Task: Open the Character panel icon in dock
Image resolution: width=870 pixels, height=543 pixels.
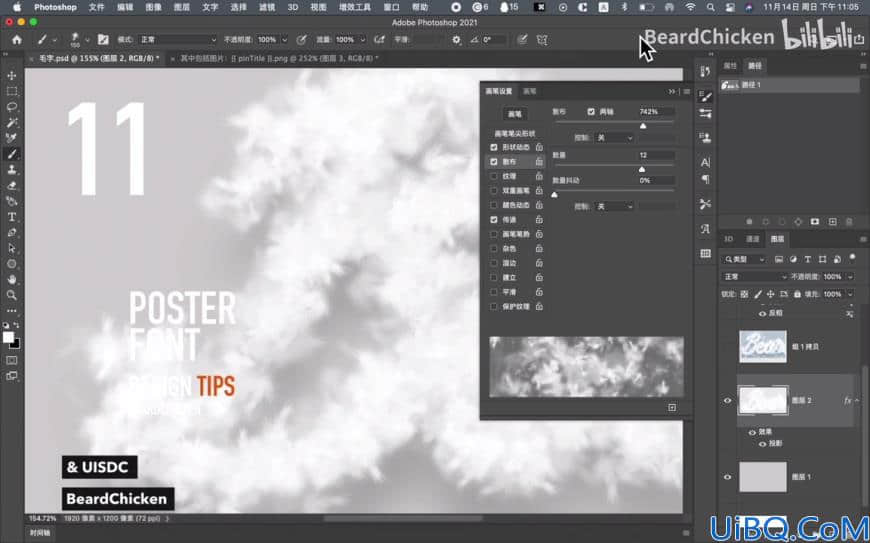Action: pyautogui.click(x=705, y=163)
